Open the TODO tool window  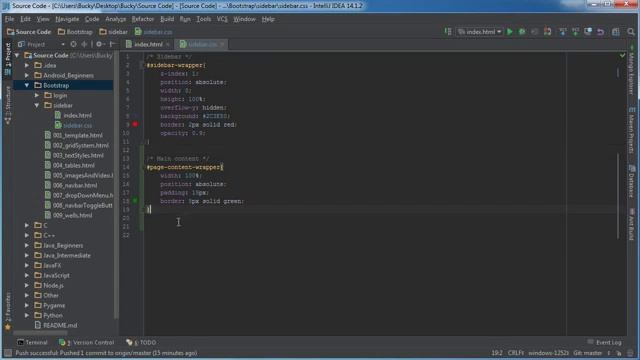click(141, 342)
